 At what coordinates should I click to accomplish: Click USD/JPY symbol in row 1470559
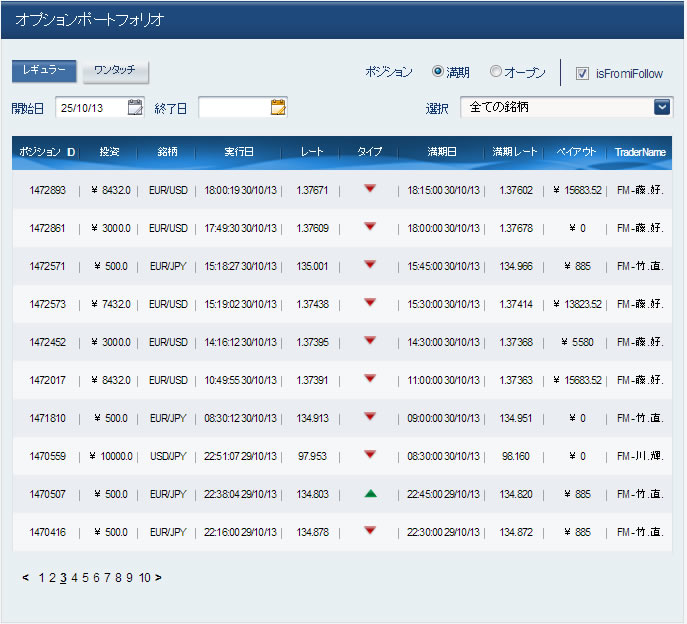coord(168,456)
